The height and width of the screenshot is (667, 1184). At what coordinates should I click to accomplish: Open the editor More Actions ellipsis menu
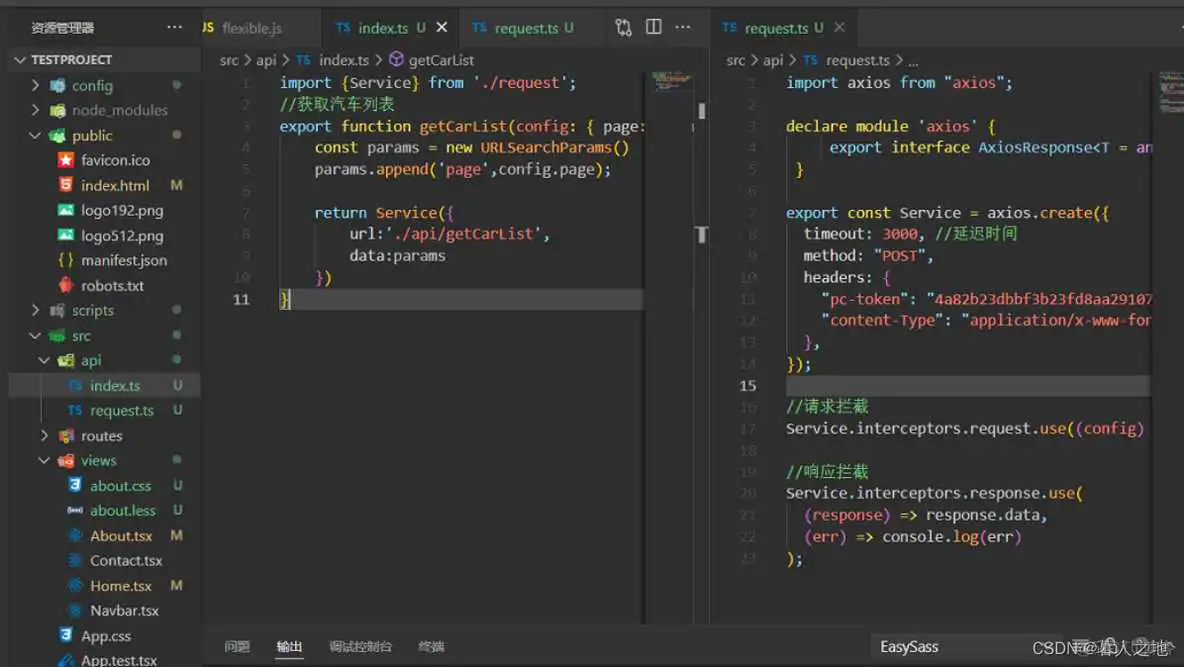[683, 27]
